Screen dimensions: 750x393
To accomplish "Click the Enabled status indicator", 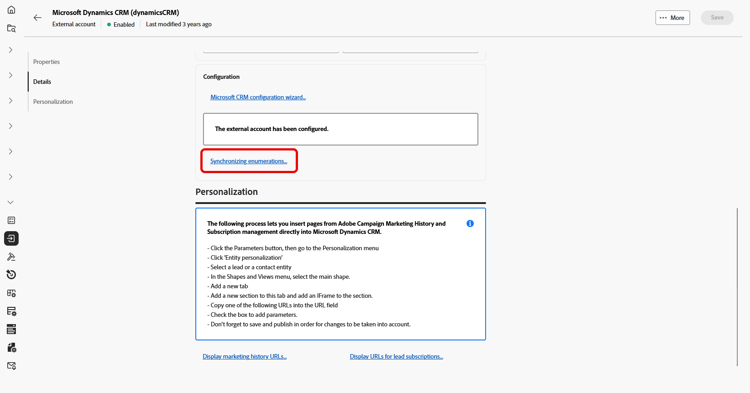I will coord(121,24).
